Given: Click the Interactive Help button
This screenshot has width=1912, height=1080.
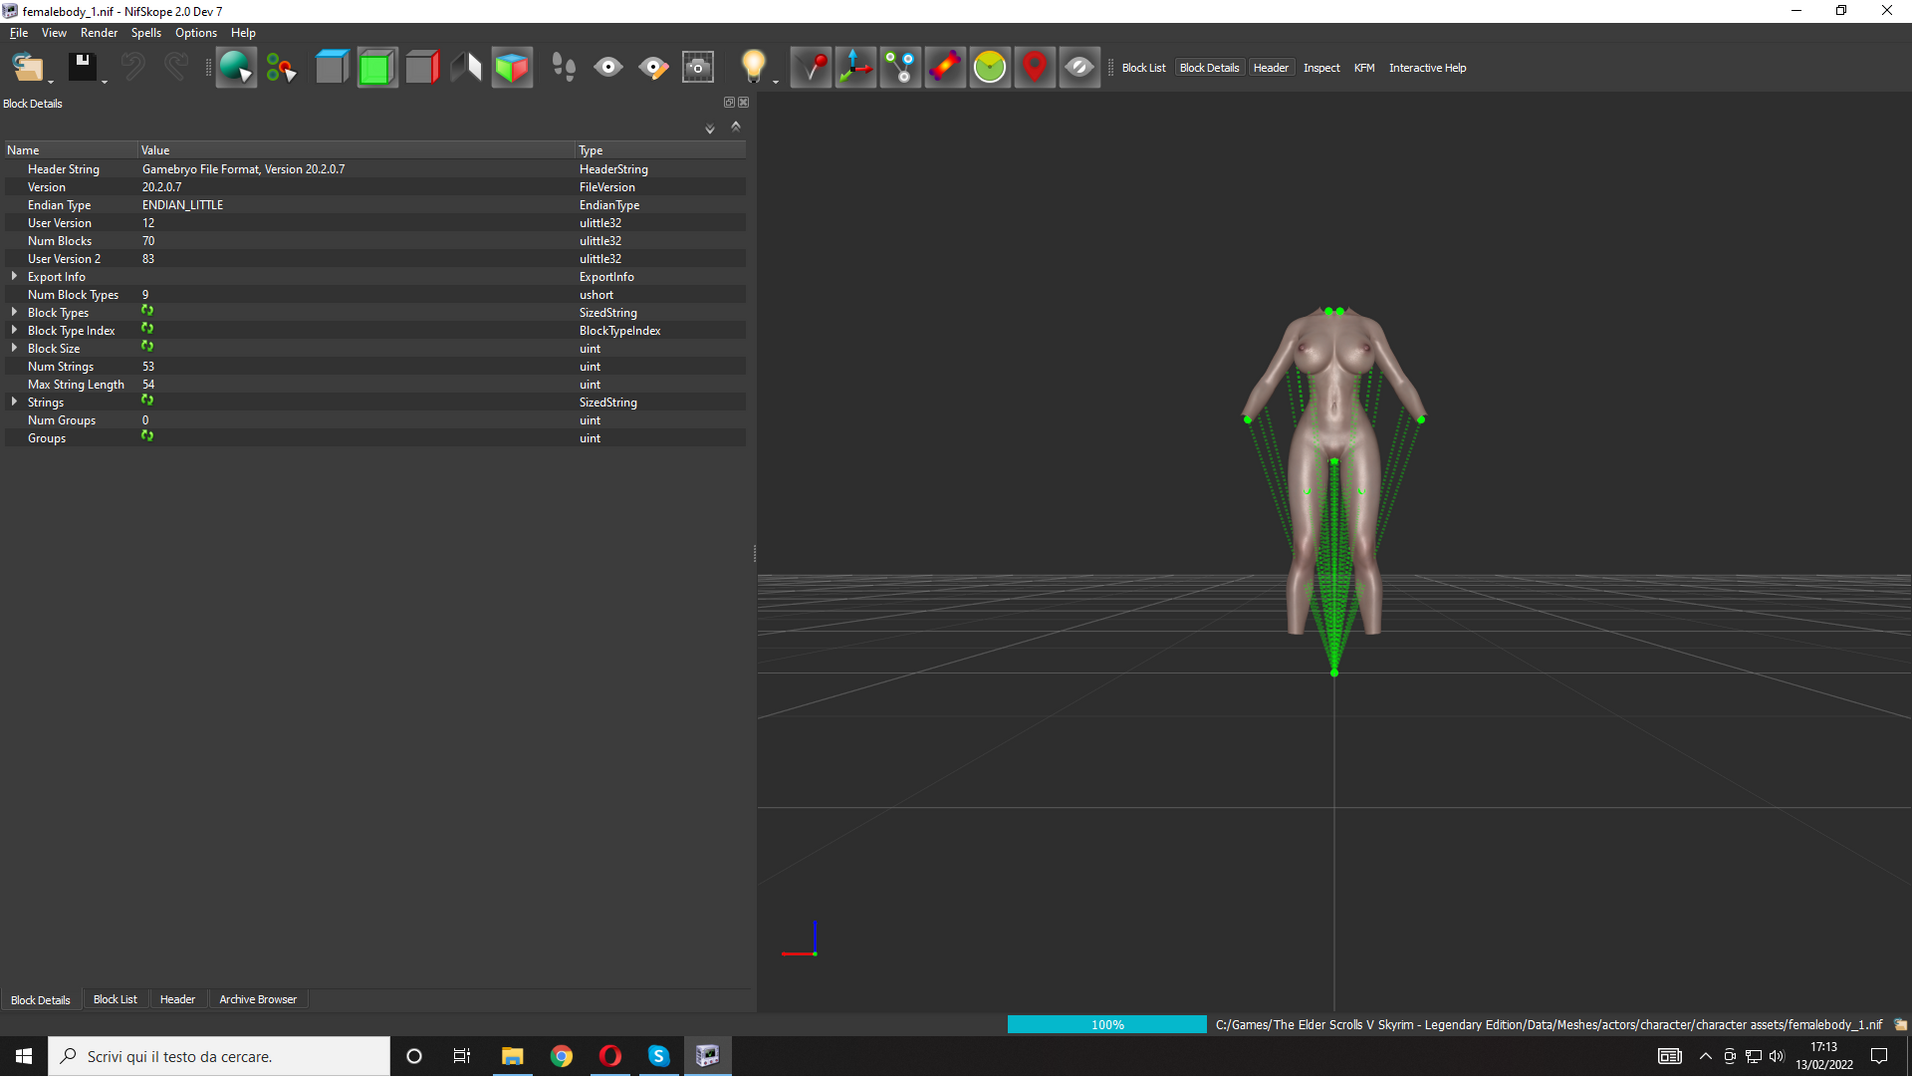Looking at the screenshot, I should click(1427, 68).
